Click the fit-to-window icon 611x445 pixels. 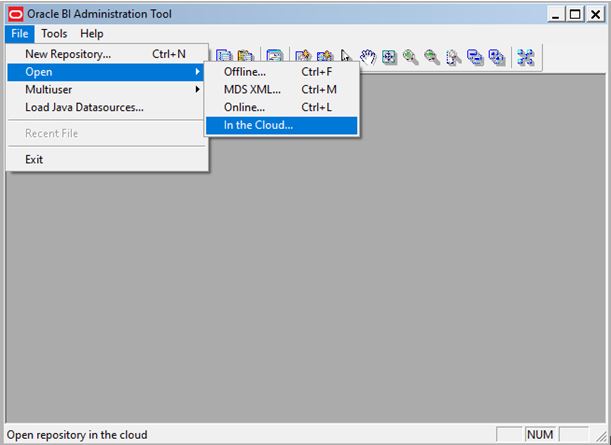click(x=389, y=57)
